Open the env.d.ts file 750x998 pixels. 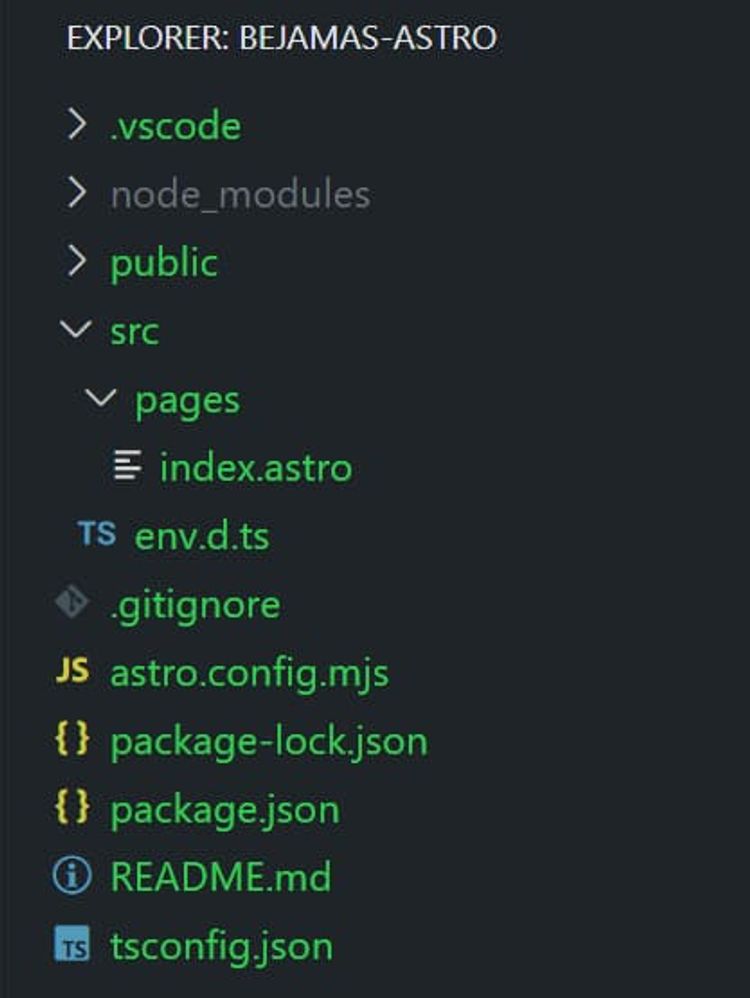click(x=200, y=536)
